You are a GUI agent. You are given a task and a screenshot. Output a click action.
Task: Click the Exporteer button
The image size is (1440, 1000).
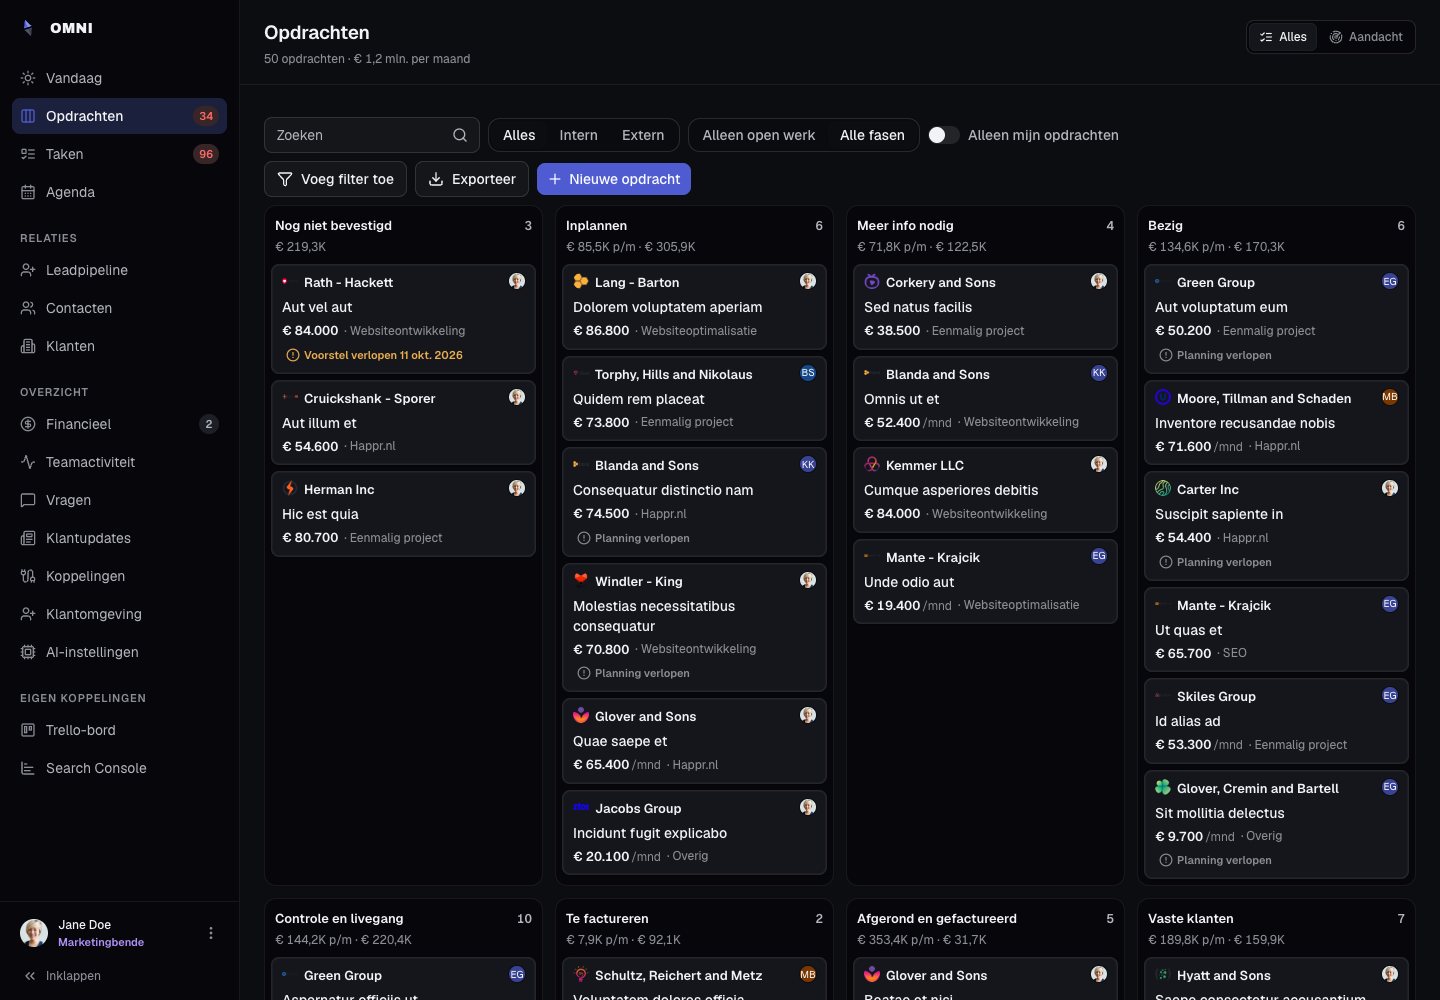(472, 179)
